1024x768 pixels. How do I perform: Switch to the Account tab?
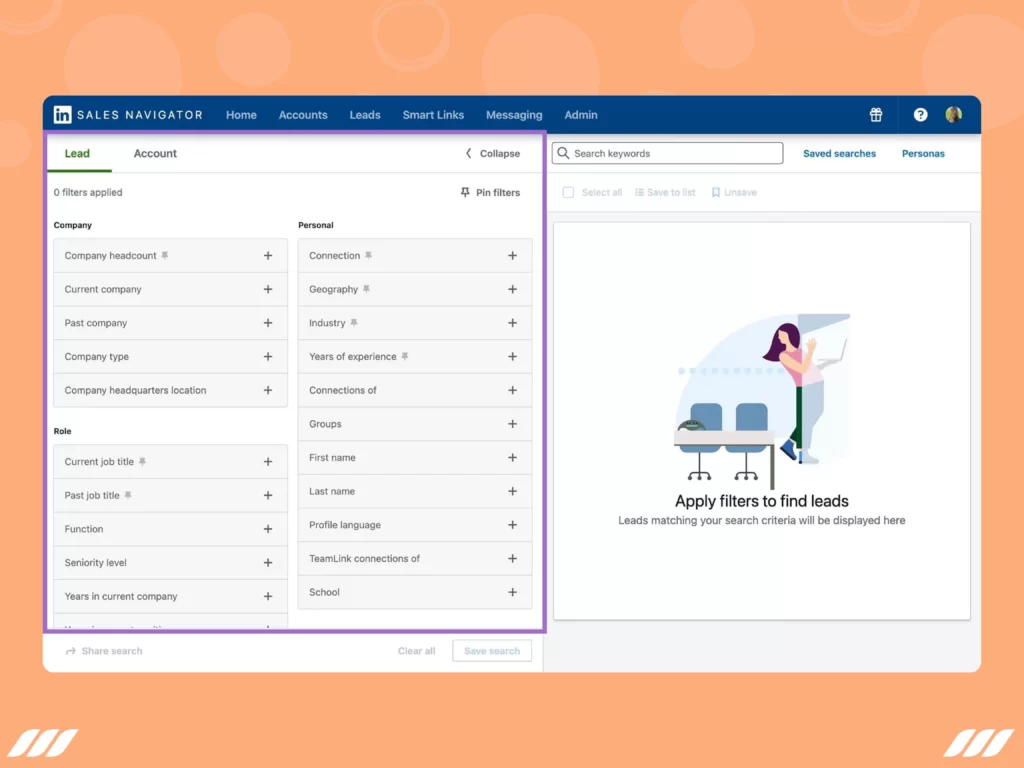(155, 153)
